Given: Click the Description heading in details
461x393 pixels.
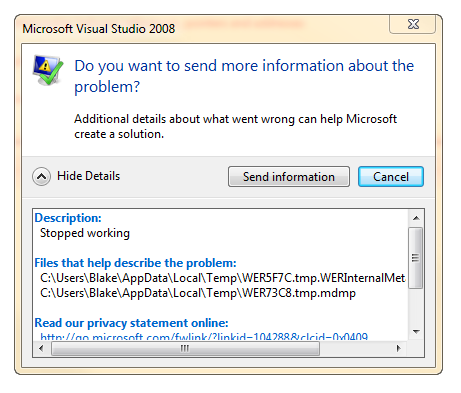Looking at the screenshot, I should tap(68, 218).
